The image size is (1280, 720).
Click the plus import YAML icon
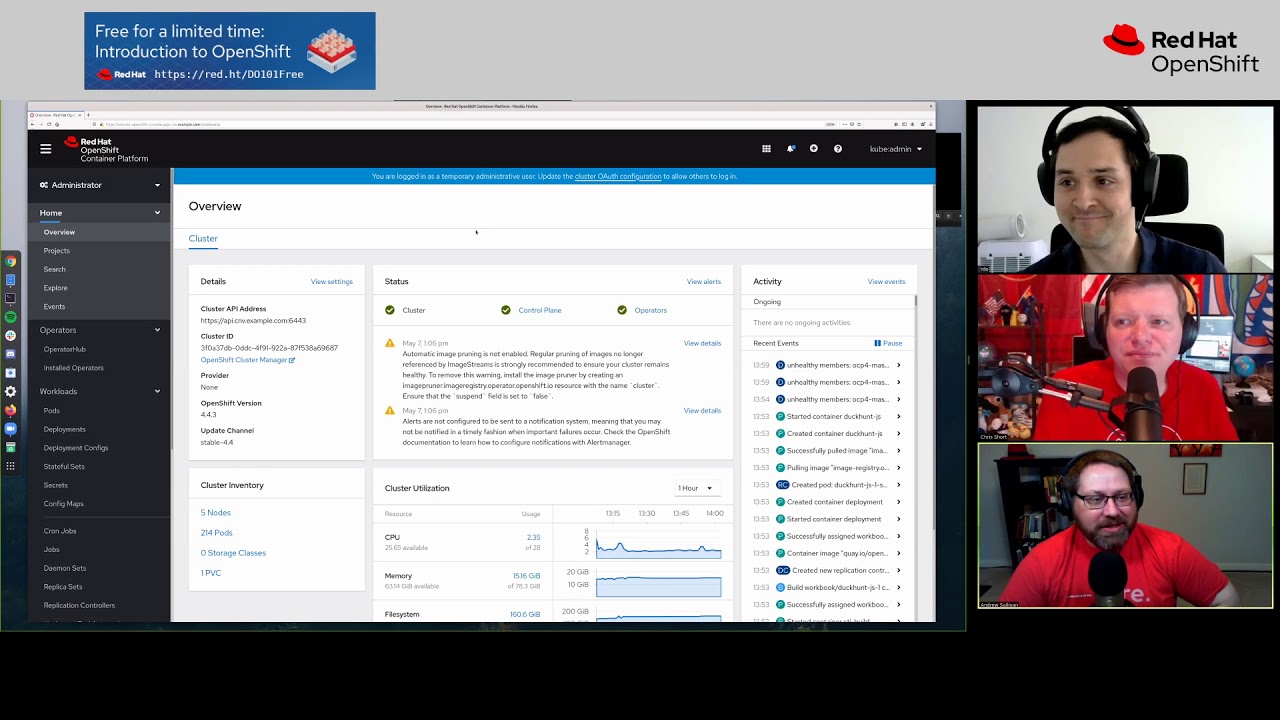point(814,149)
